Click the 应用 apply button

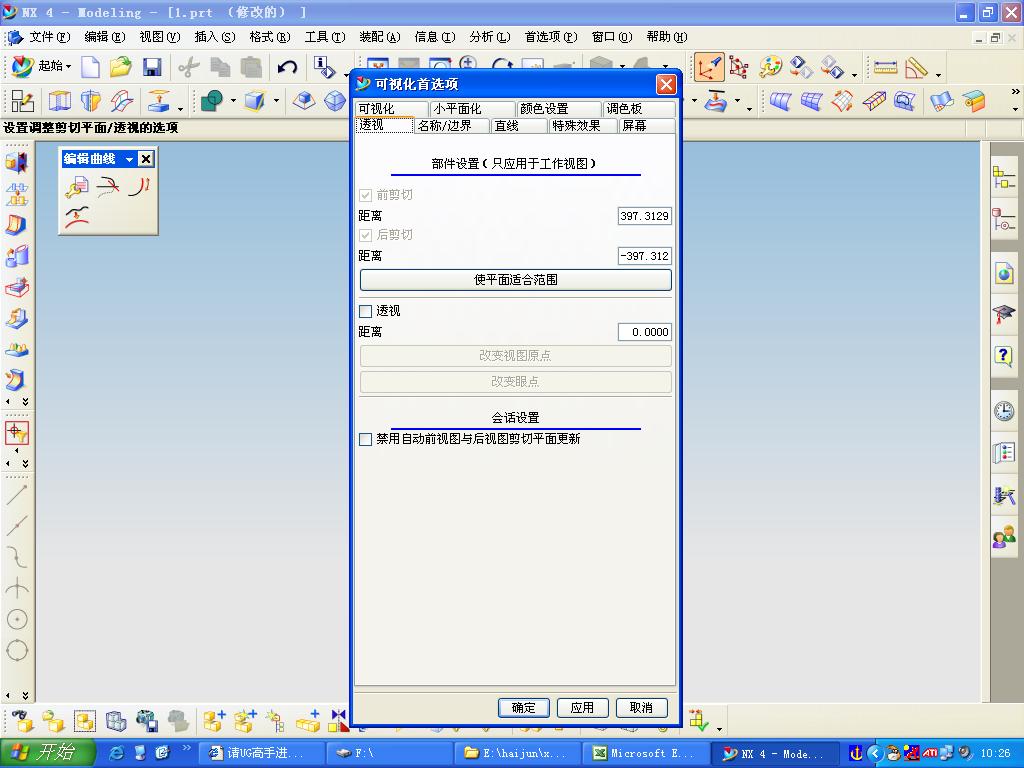(582, 708)
